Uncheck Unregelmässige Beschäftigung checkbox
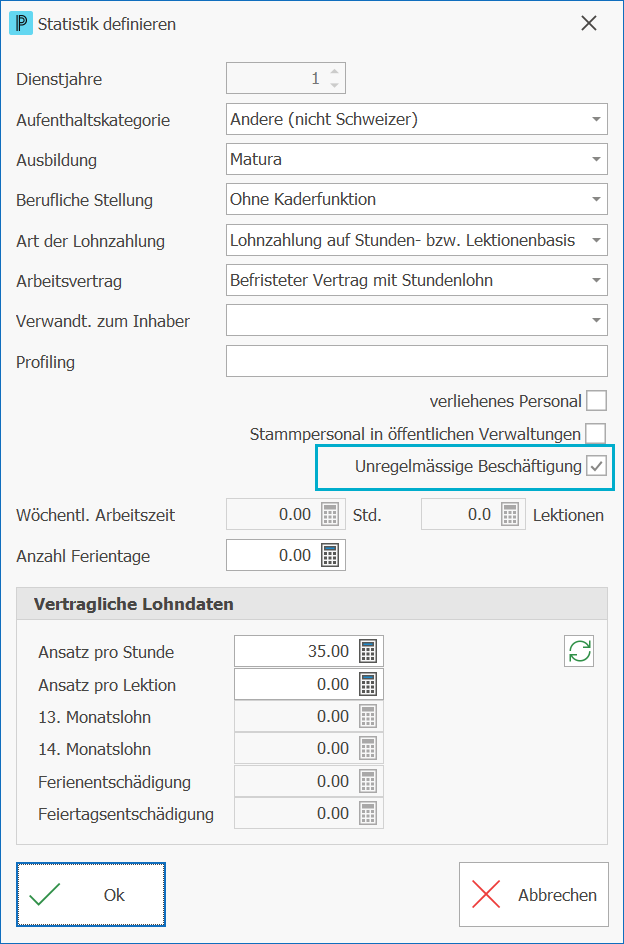 596,466
